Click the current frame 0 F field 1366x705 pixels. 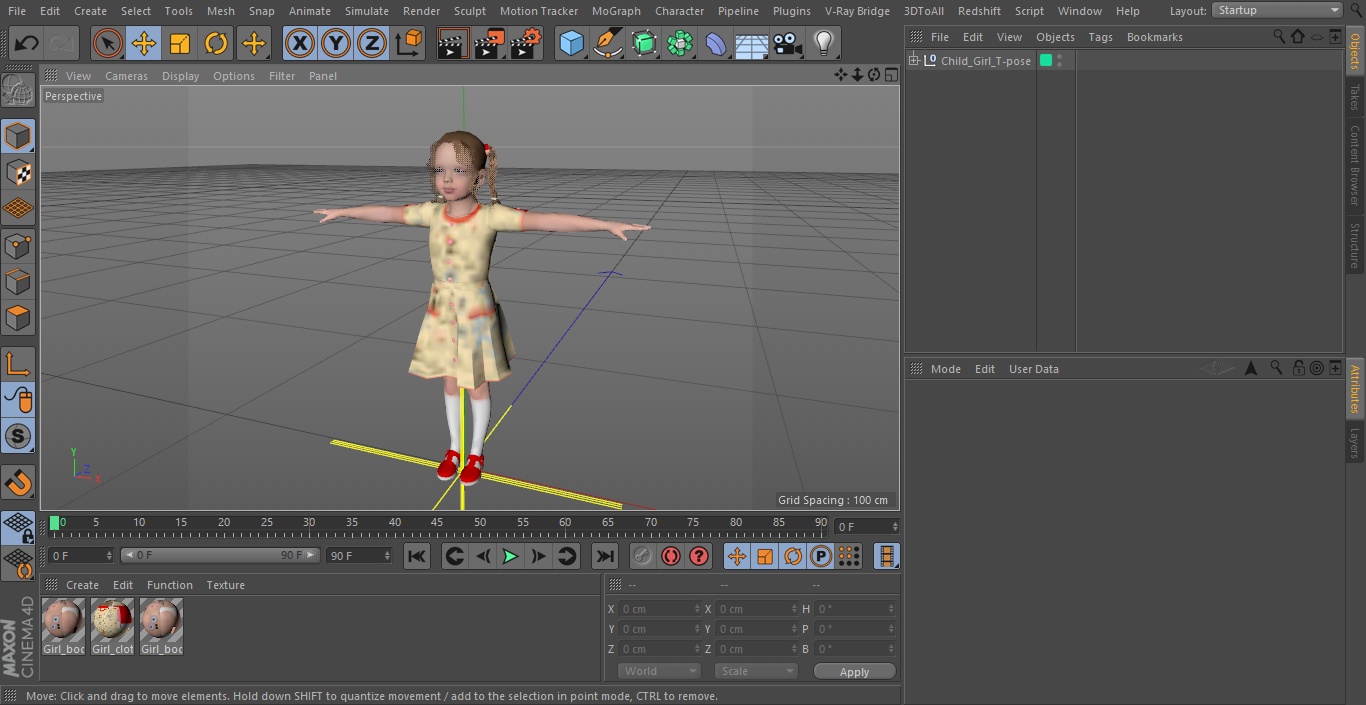click(x=81, y=555)
